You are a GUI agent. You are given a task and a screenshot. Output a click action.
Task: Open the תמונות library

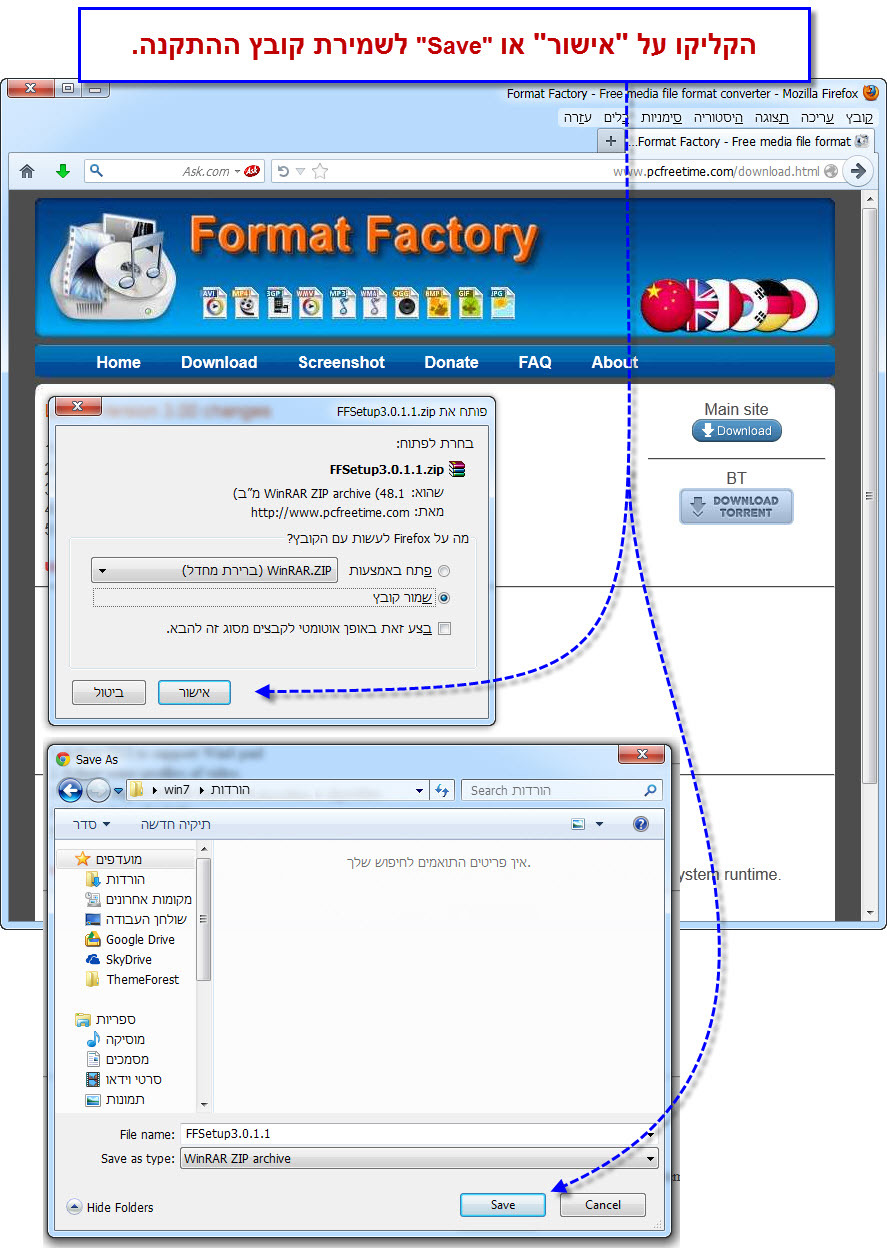point(115,1099)
